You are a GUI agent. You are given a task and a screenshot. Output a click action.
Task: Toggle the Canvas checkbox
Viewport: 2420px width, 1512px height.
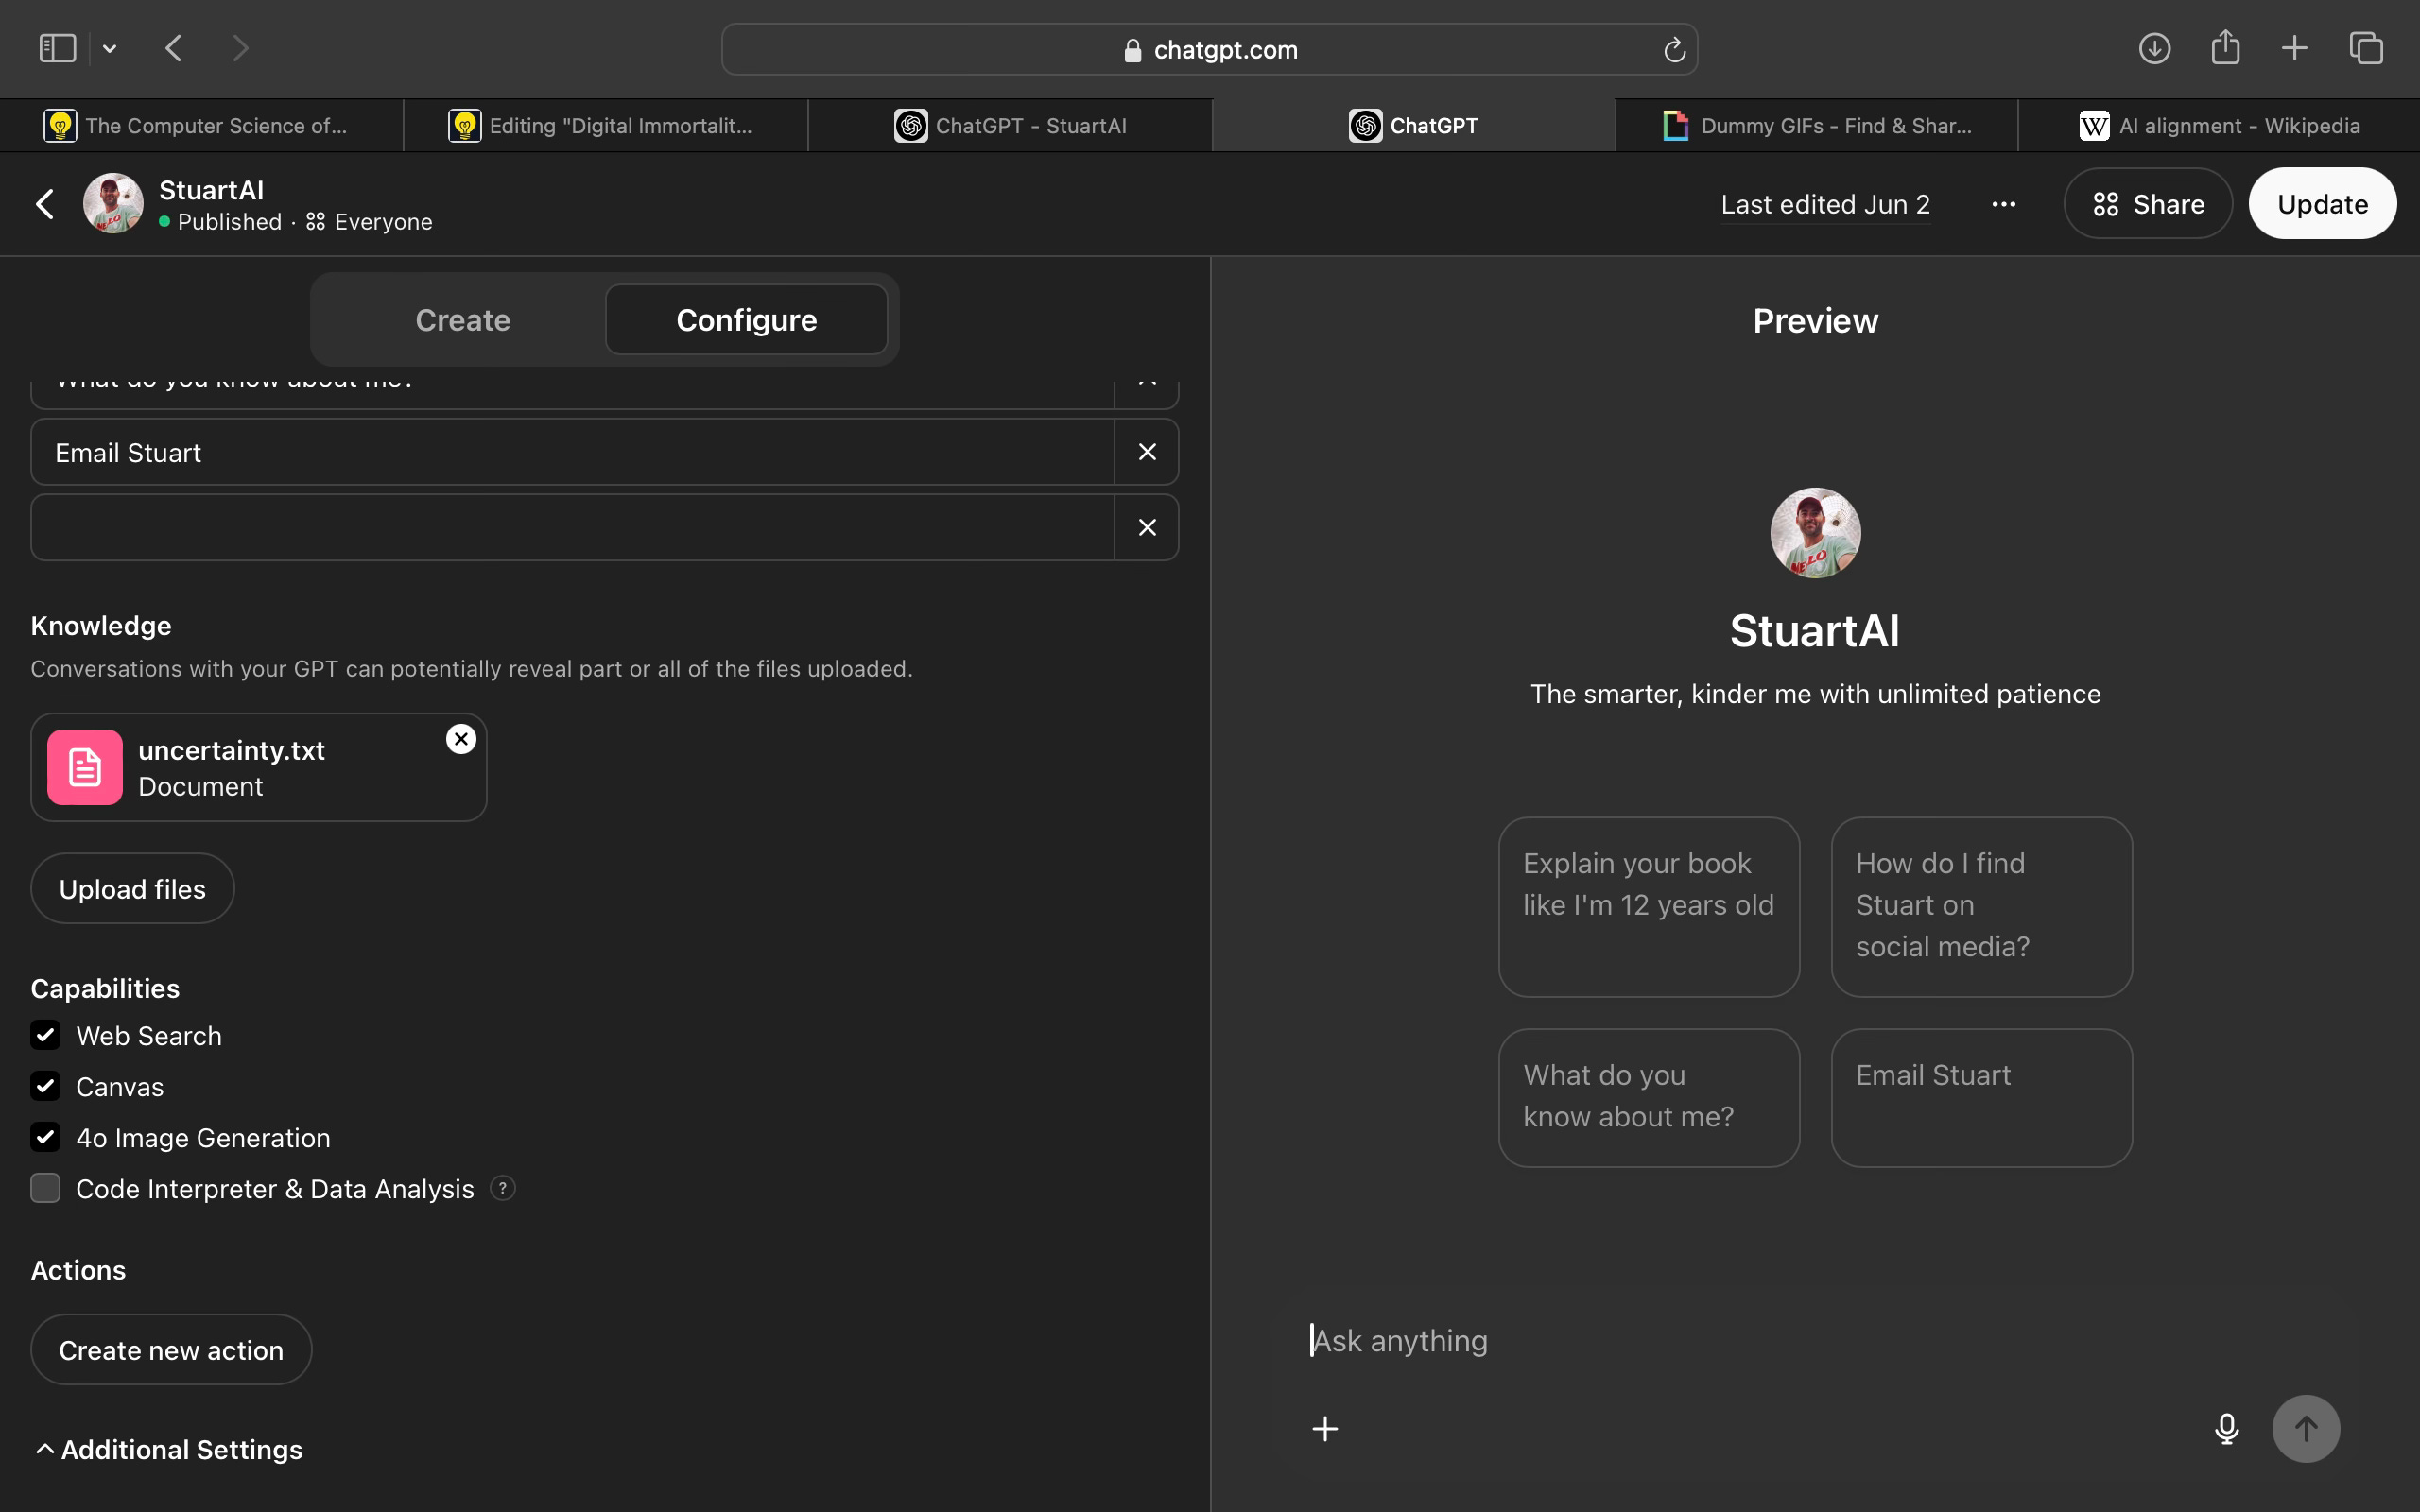point(45,1086)
